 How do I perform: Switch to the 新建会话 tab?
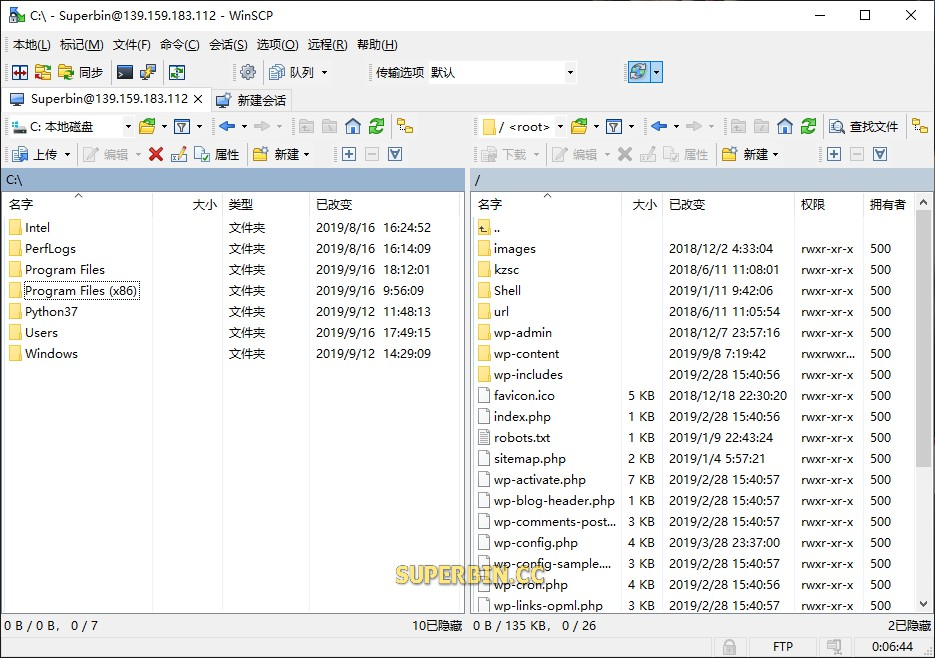tap(250, 100)
